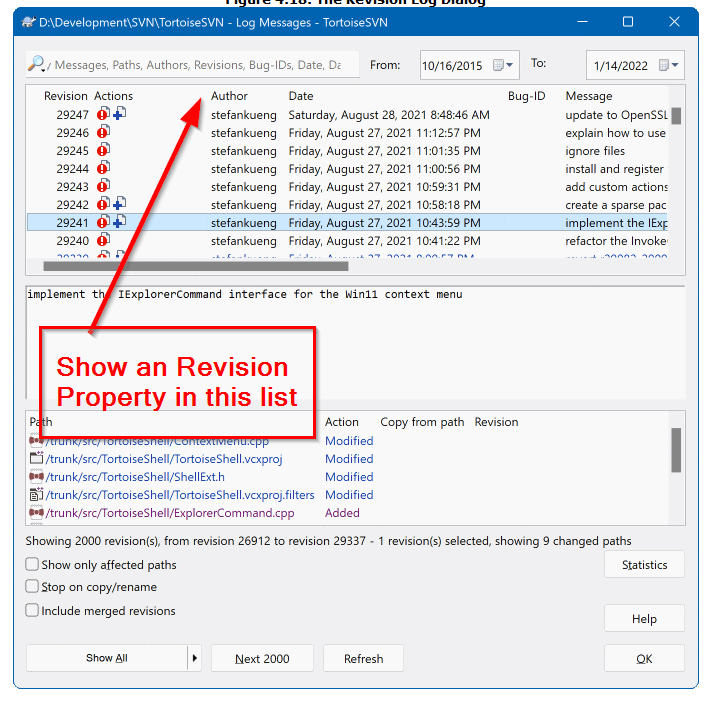Confirm with the OK button
Image resolution: width=717 pixels, height=704 pixels.
(644, 658)
